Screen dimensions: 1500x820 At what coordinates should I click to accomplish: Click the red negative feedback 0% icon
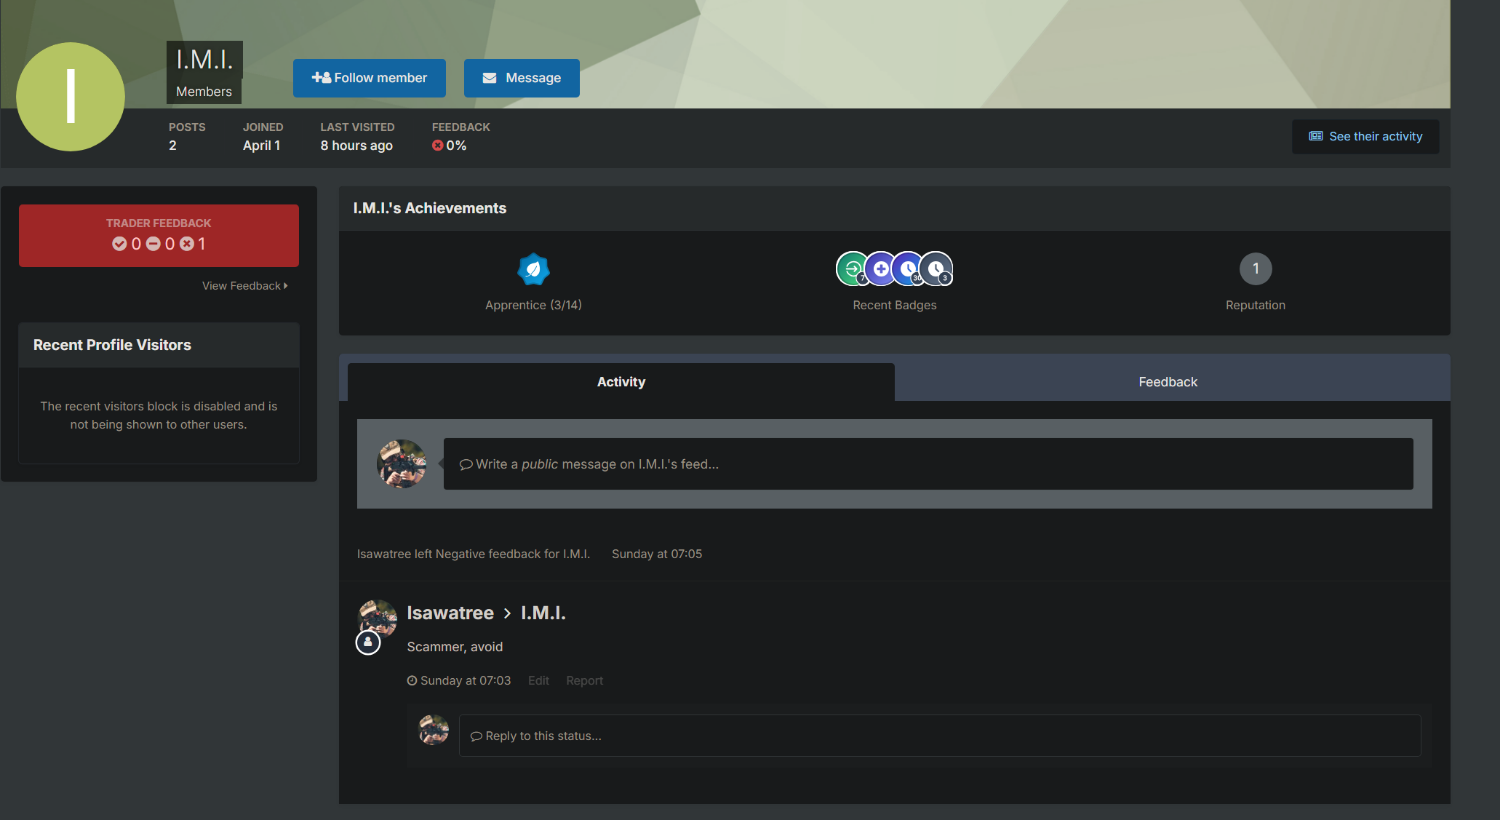(x=437, y=146)
